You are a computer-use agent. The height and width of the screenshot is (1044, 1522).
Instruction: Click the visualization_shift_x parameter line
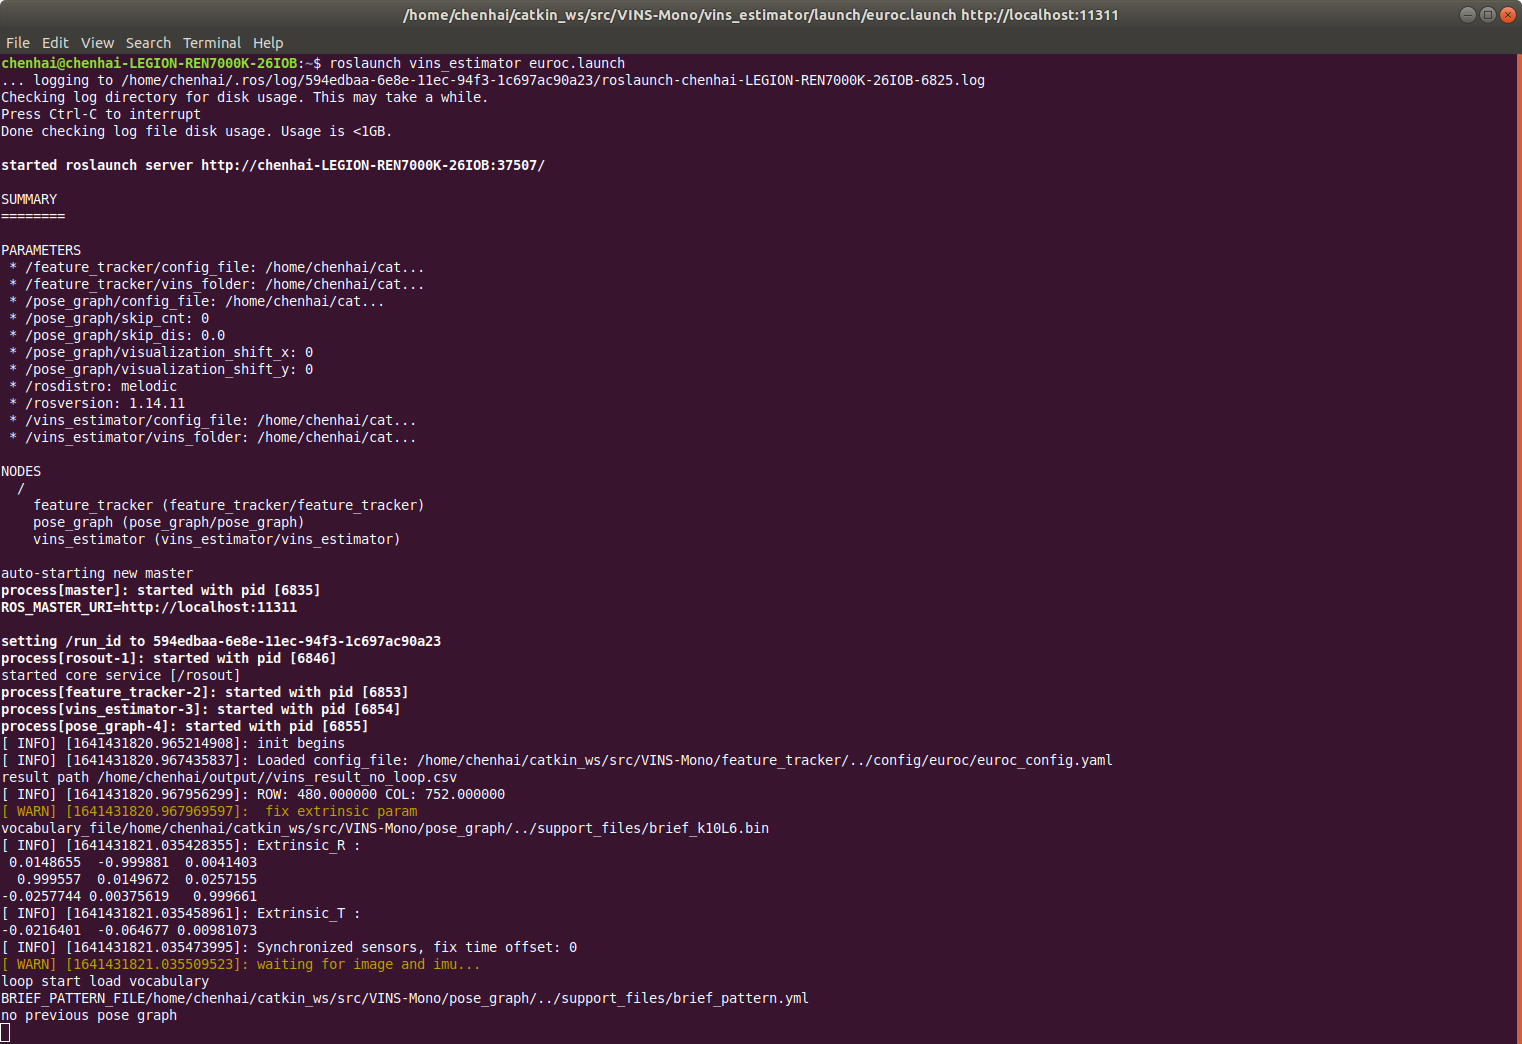pos(161,352)
